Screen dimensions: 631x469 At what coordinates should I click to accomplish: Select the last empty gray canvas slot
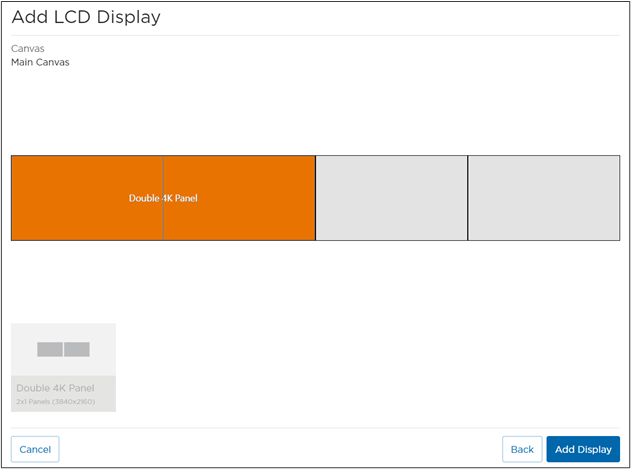pyautogui.click(x=543, y=198)
